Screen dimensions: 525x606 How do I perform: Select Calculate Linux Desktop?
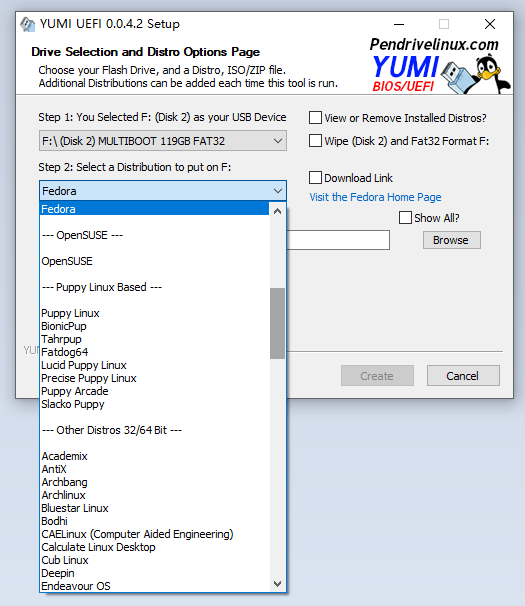tap(154, 547)
